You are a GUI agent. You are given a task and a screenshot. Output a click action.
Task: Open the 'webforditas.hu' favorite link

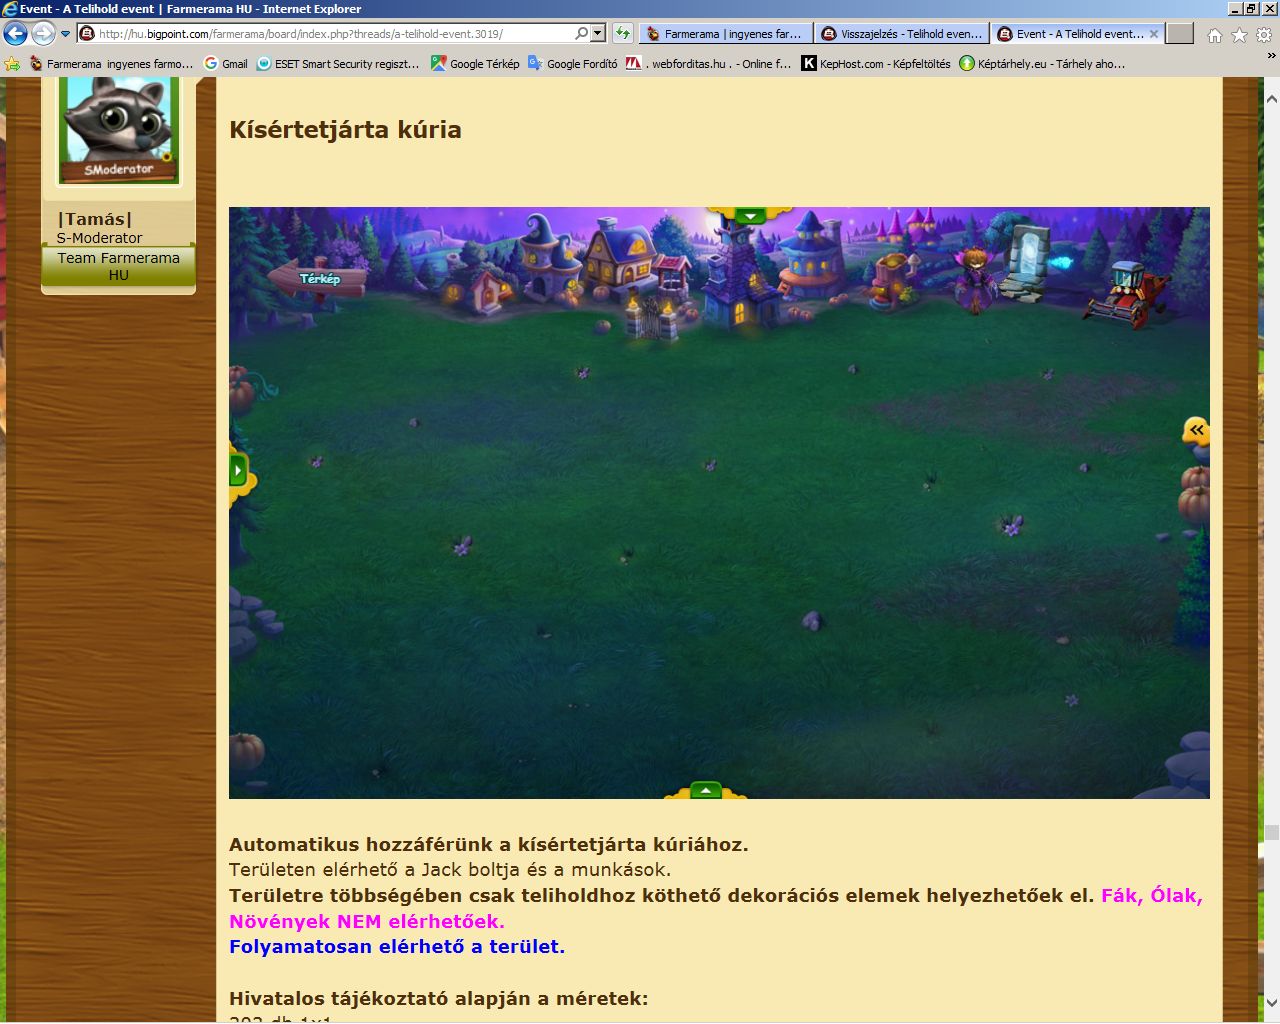point(708,63)
